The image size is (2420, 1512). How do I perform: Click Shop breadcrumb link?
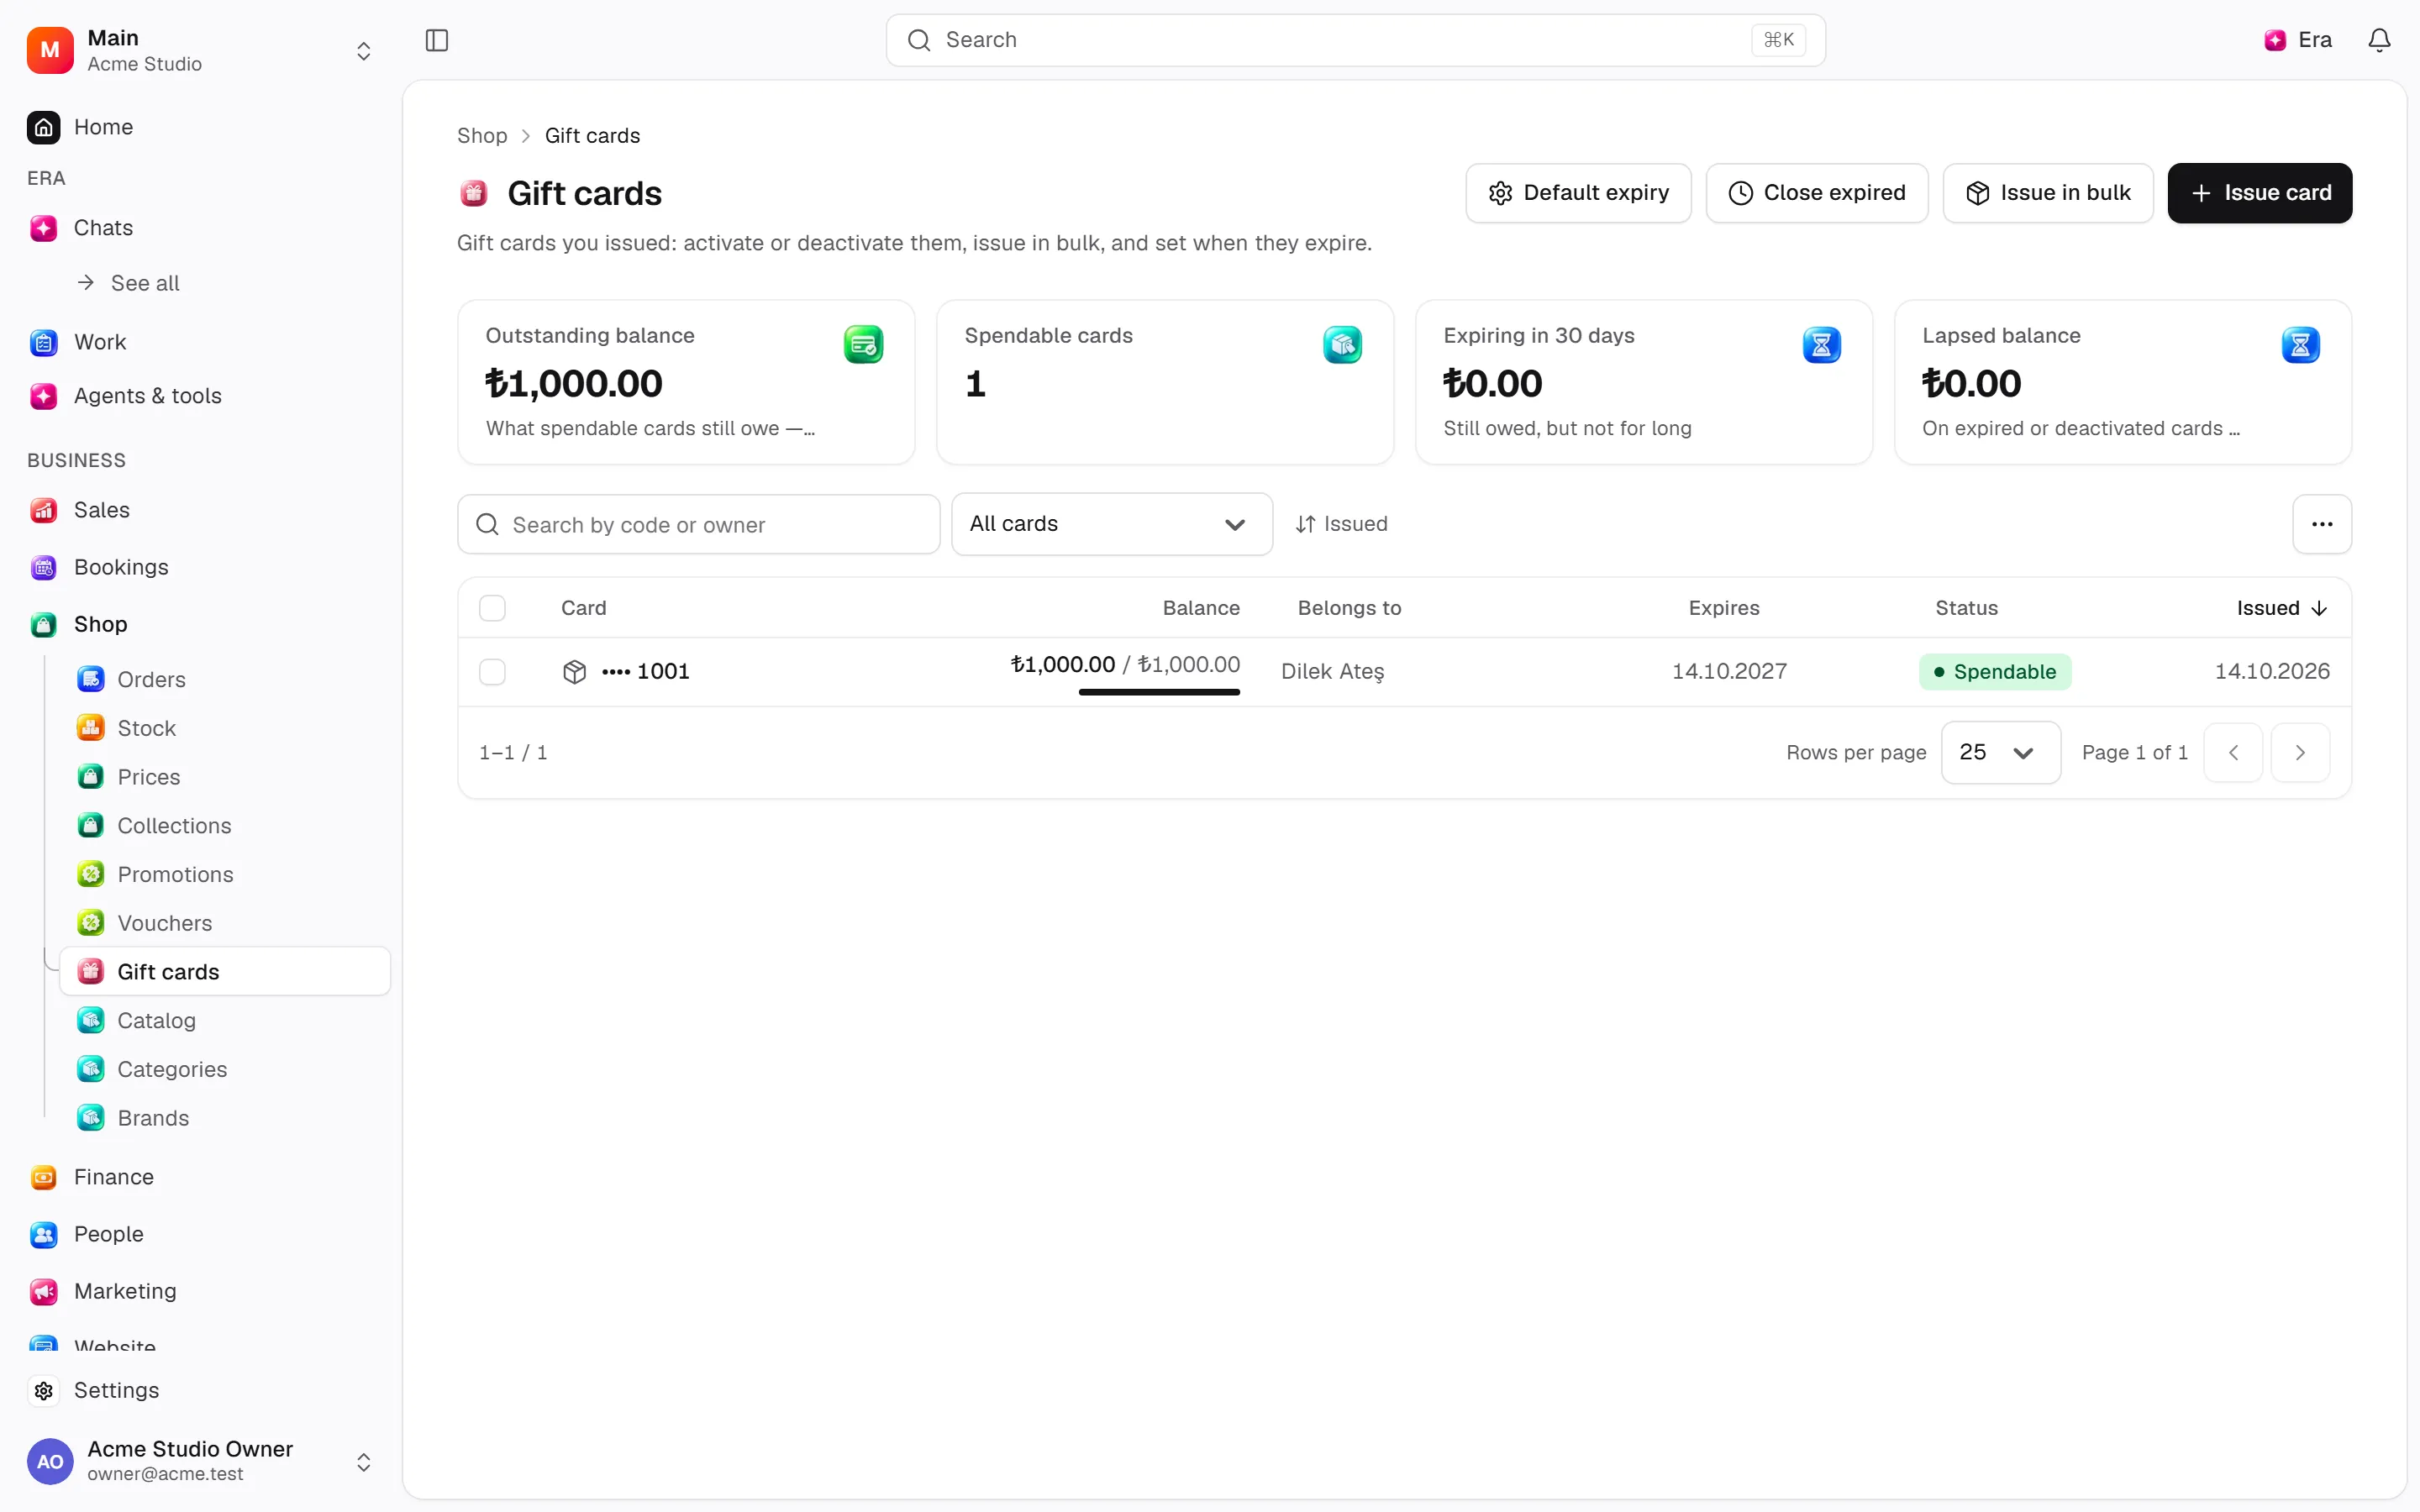coord(482,136)
